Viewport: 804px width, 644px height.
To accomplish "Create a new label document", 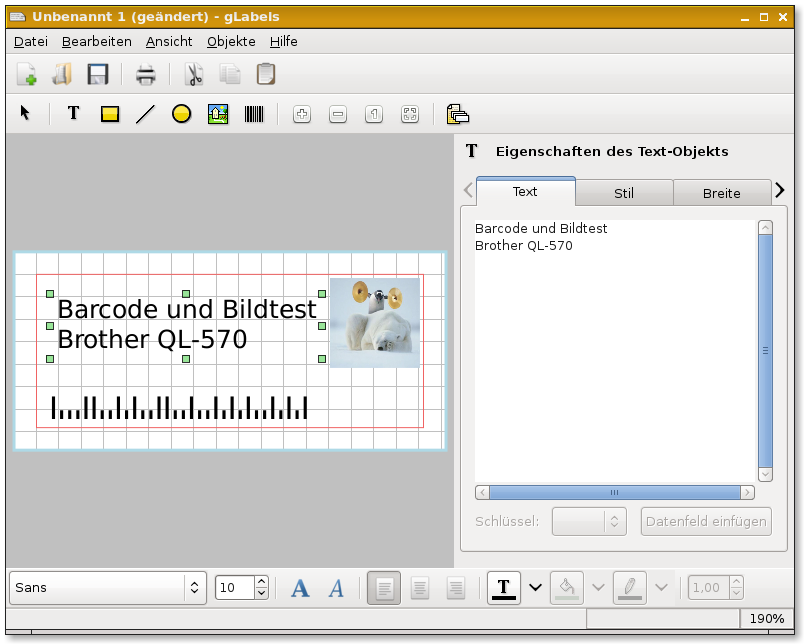I will coord(27,74).
